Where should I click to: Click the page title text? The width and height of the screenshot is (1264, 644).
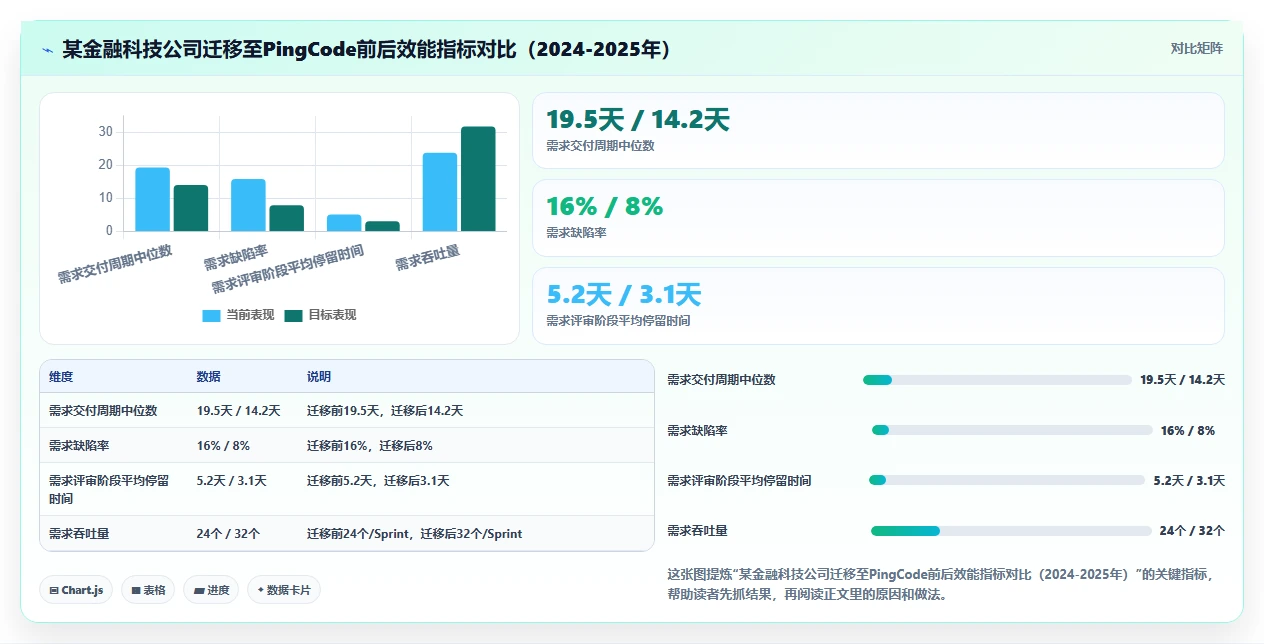366,49
